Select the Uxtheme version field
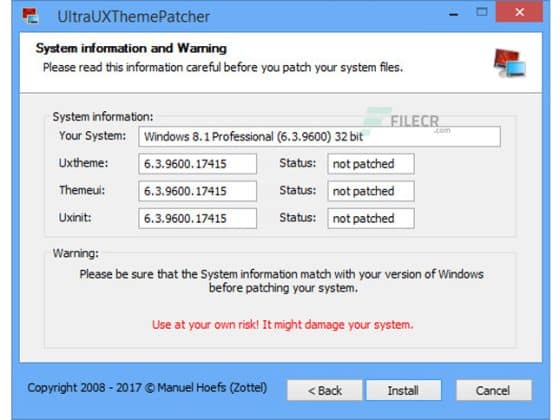 tap(198, 164)
